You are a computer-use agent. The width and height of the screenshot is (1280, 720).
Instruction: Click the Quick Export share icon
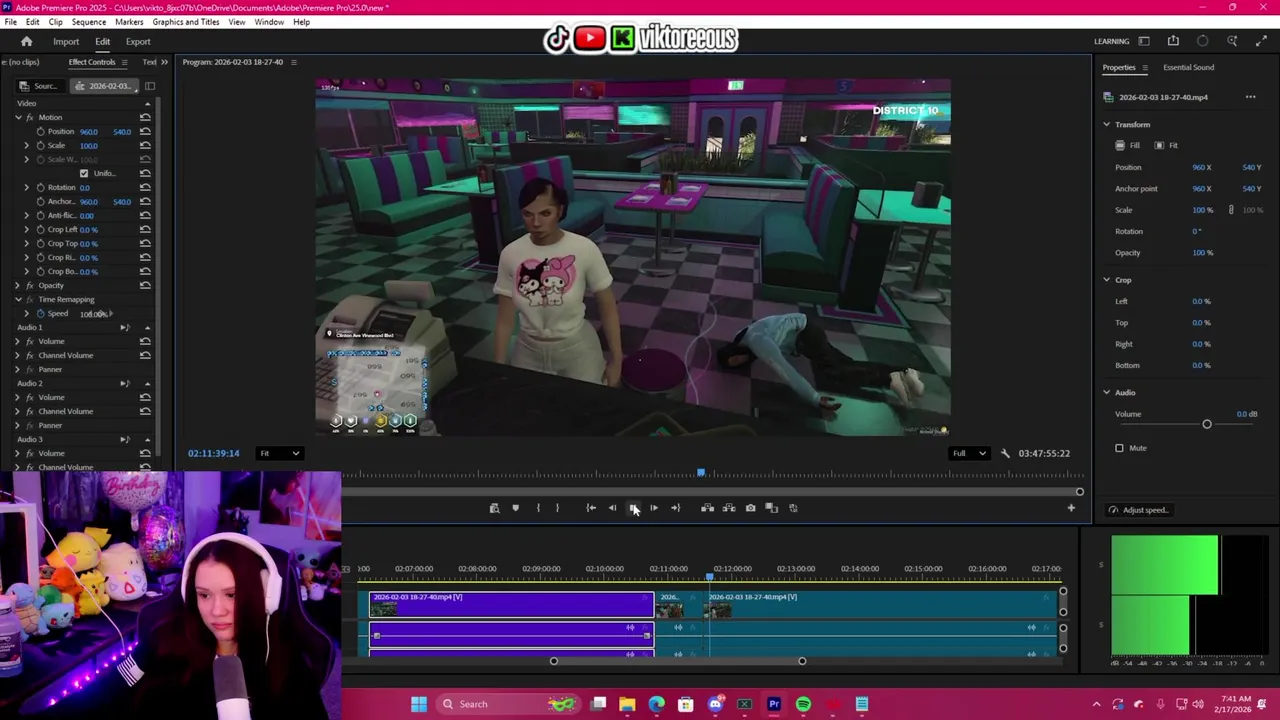point(1173,41)
